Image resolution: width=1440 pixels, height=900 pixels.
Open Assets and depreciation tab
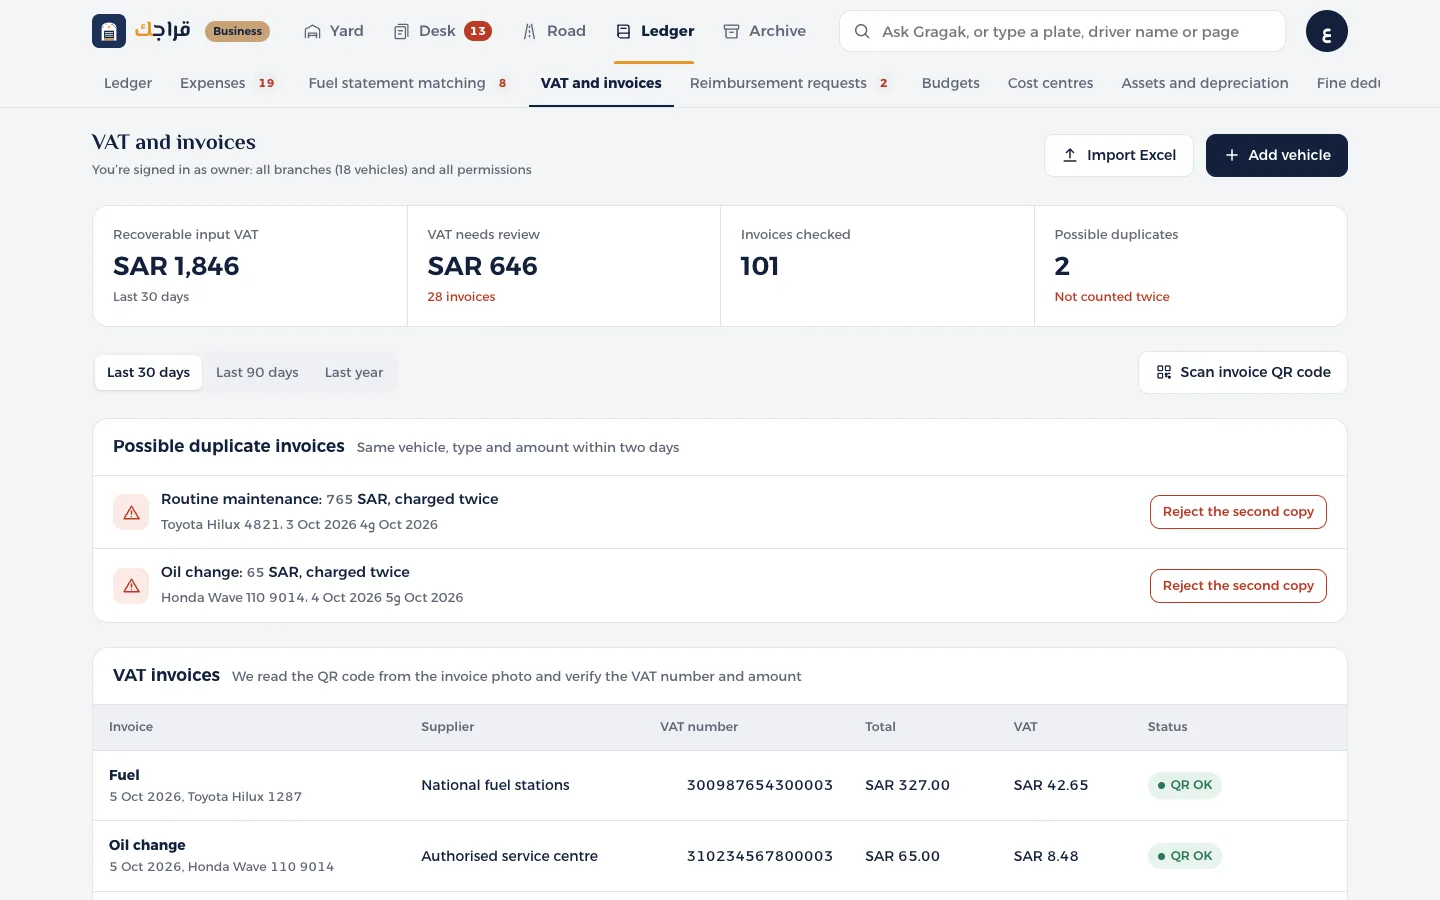pos(1205,83)
